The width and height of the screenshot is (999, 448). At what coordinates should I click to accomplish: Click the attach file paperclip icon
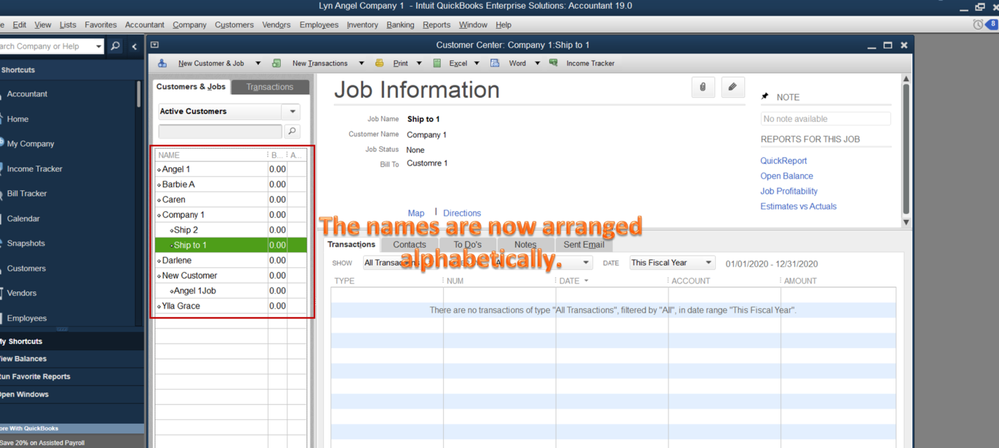click(703, 87)
